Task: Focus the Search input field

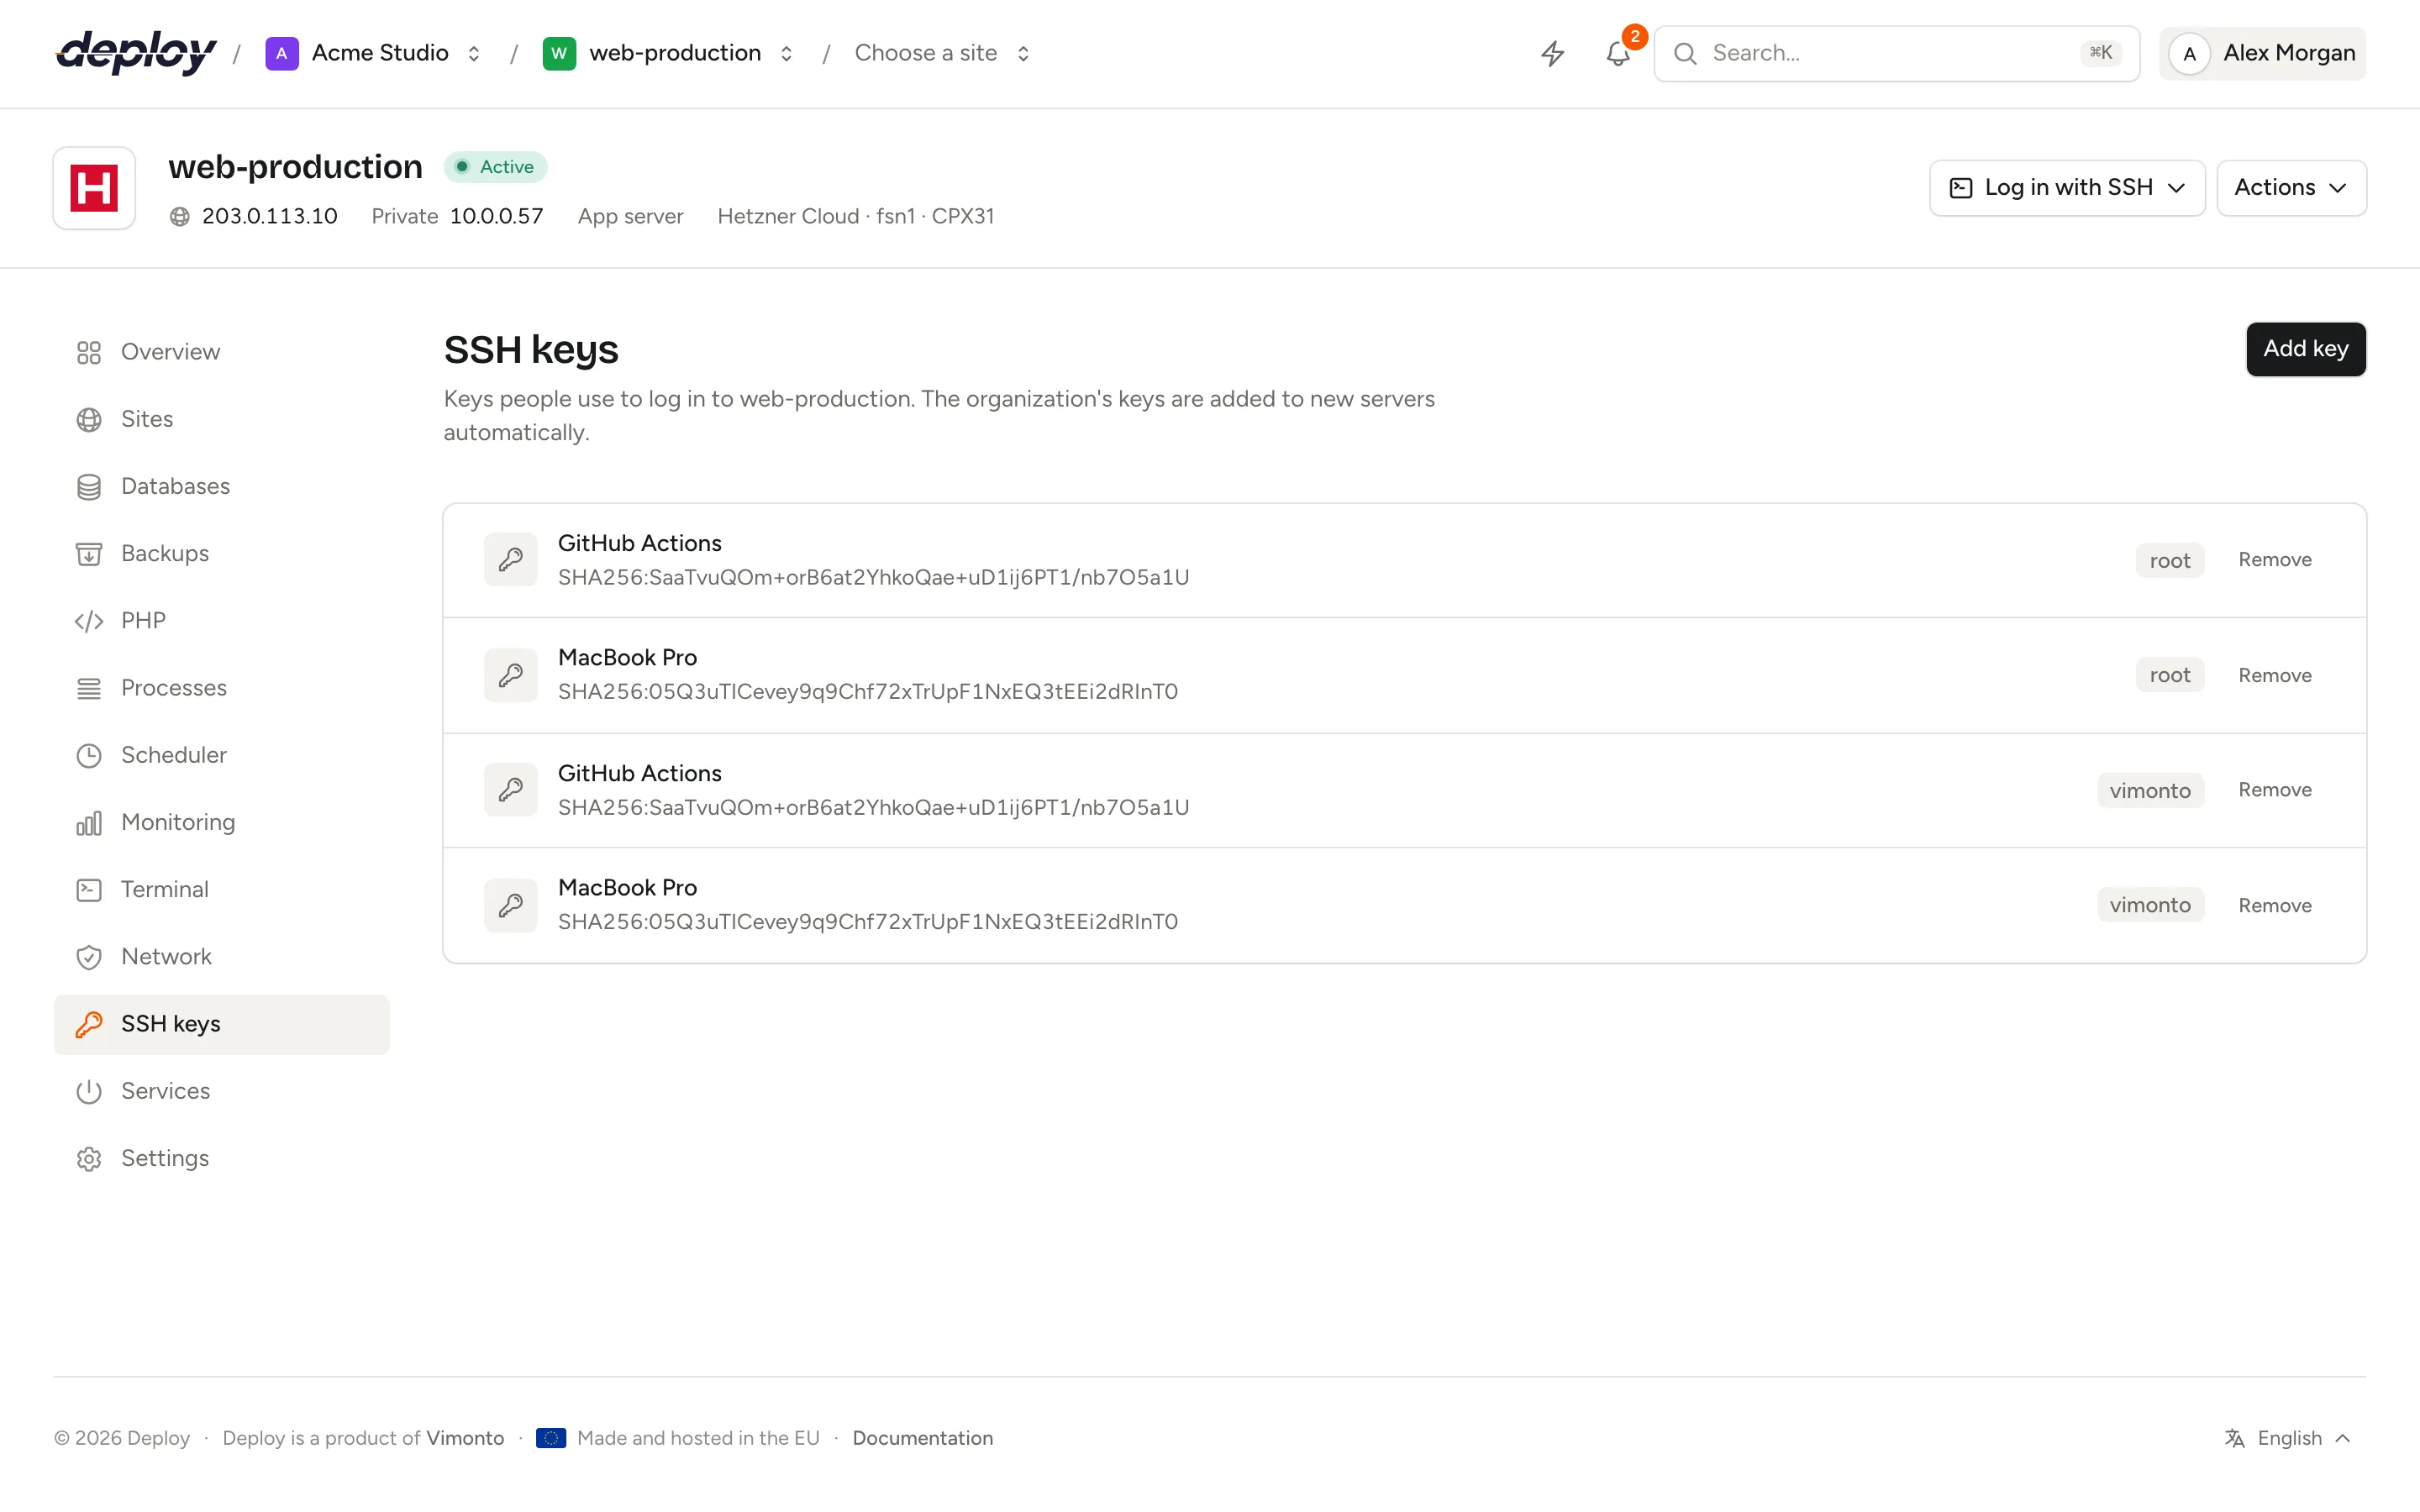Action: point(1896,53)
